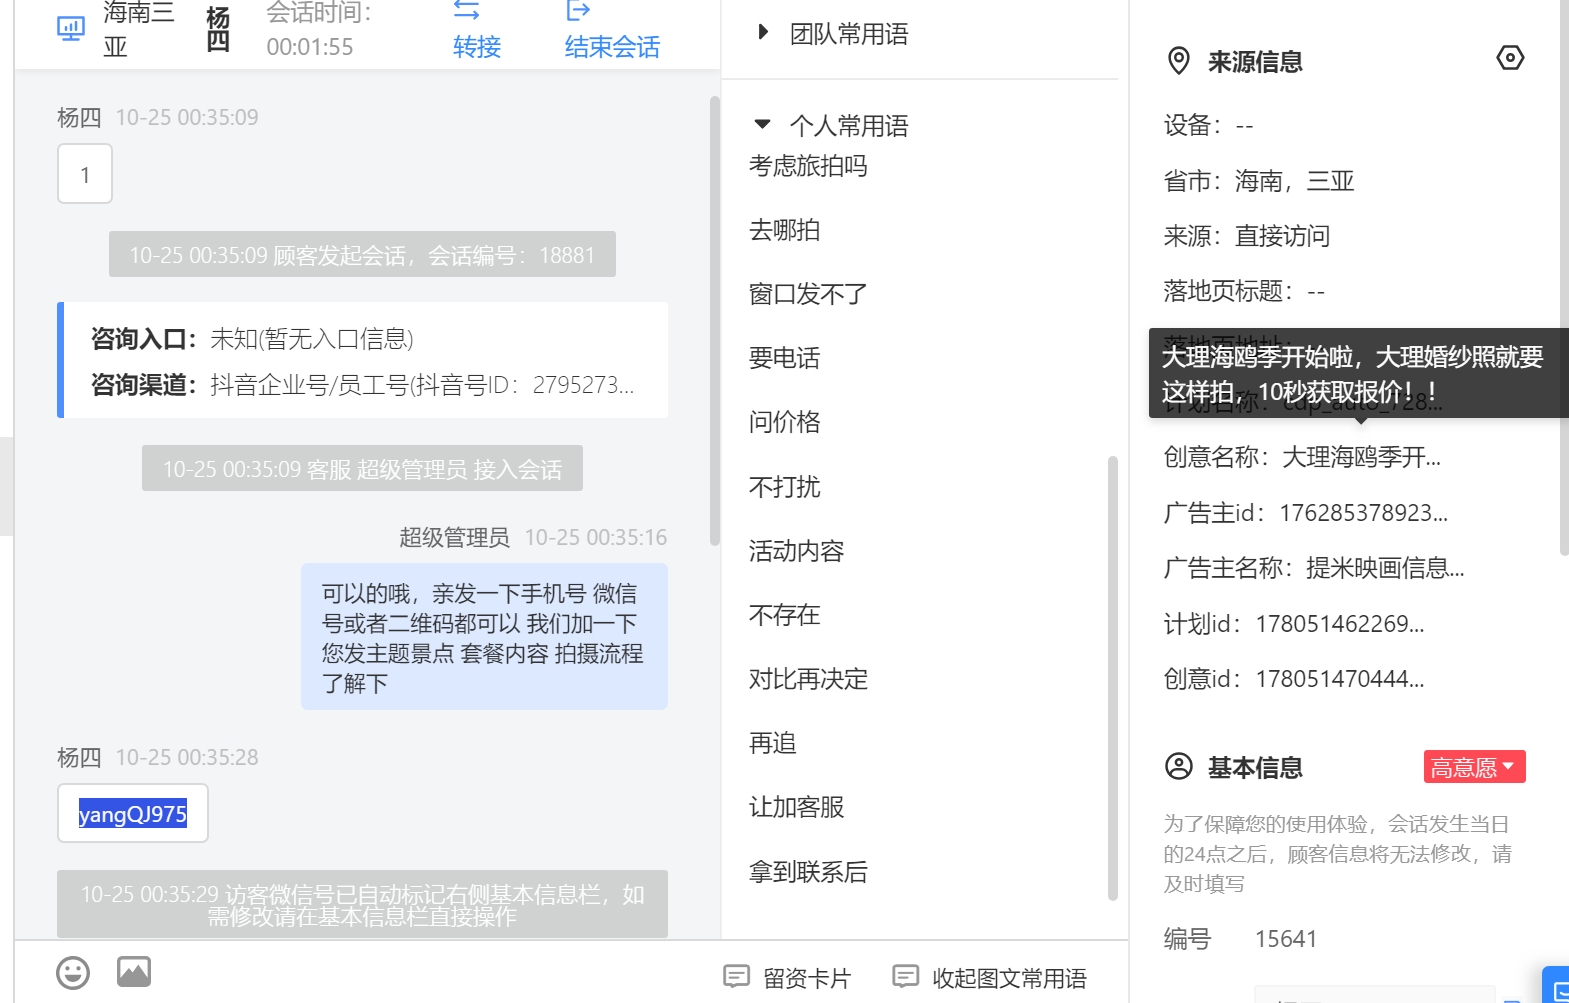Image resolution: width=1569 pixels, height=1003 pixels.
Task: Click the session notice with 会话编号：18881
Action: coord(362,255)
